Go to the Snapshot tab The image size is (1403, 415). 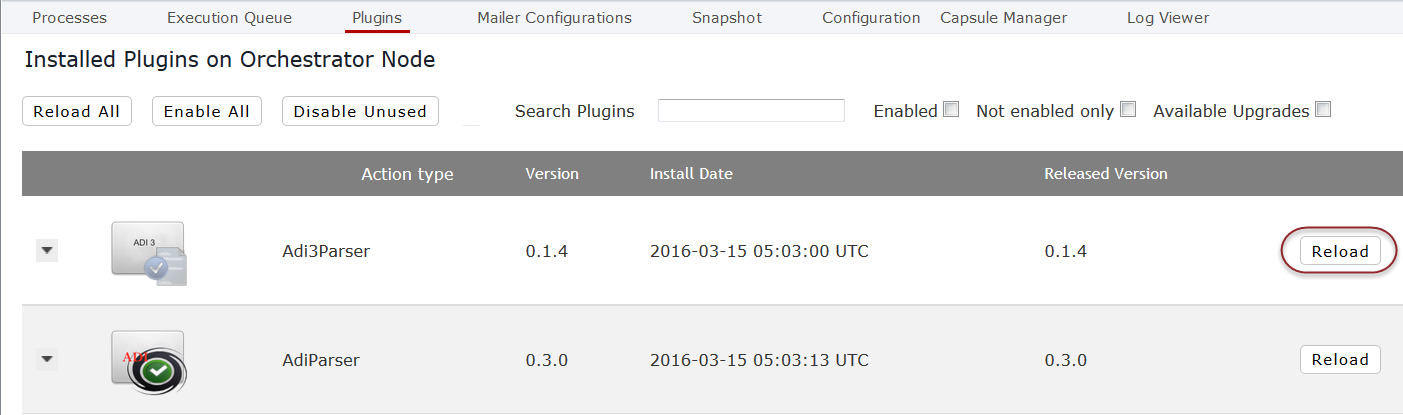click(727, 18)
